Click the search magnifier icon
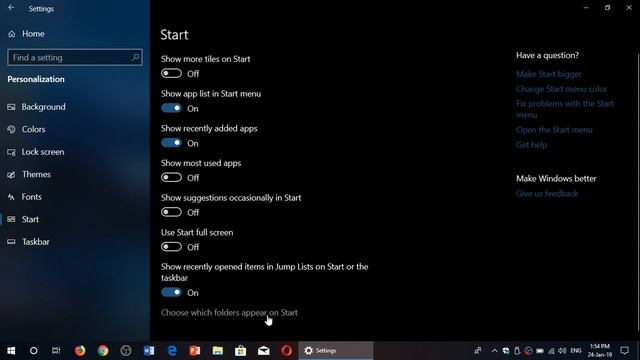Screen dimensions: 640x360 coord(135,58)
